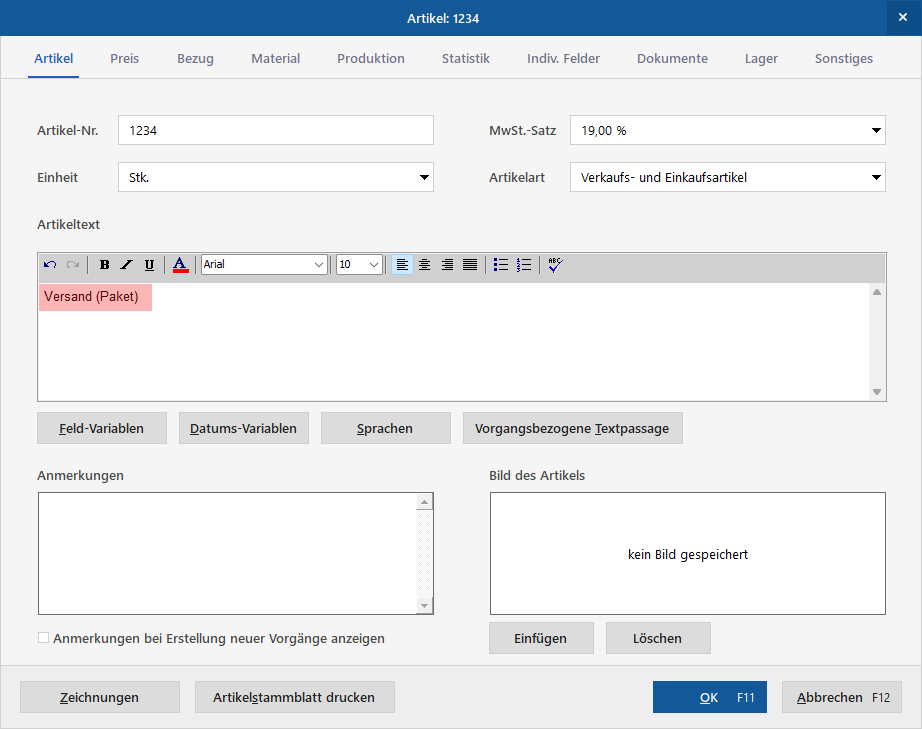Screen dimensions: 922x729
Task: Click Löschen to remove the image
Action: coord(658,638)
